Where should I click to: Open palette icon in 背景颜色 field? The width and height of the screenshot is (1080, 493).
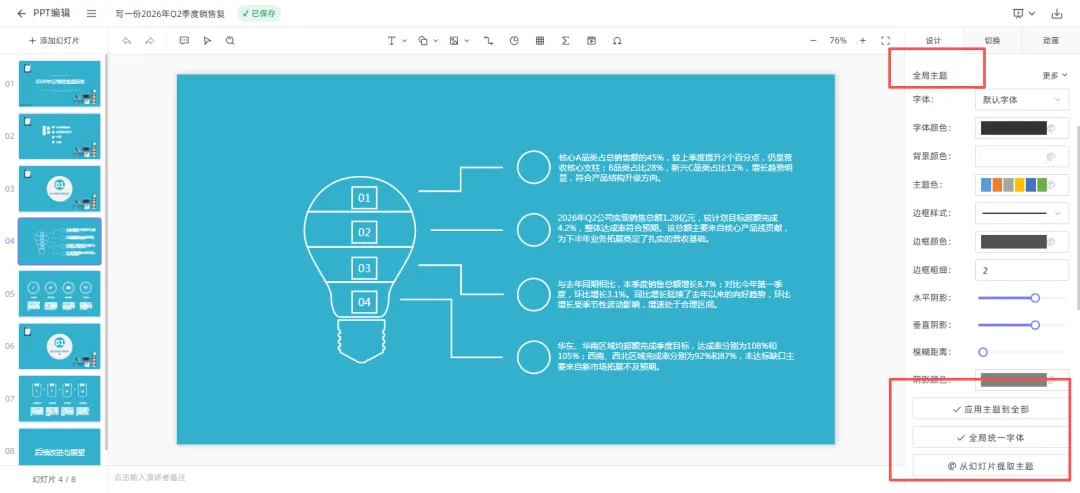pos(1051,156)
